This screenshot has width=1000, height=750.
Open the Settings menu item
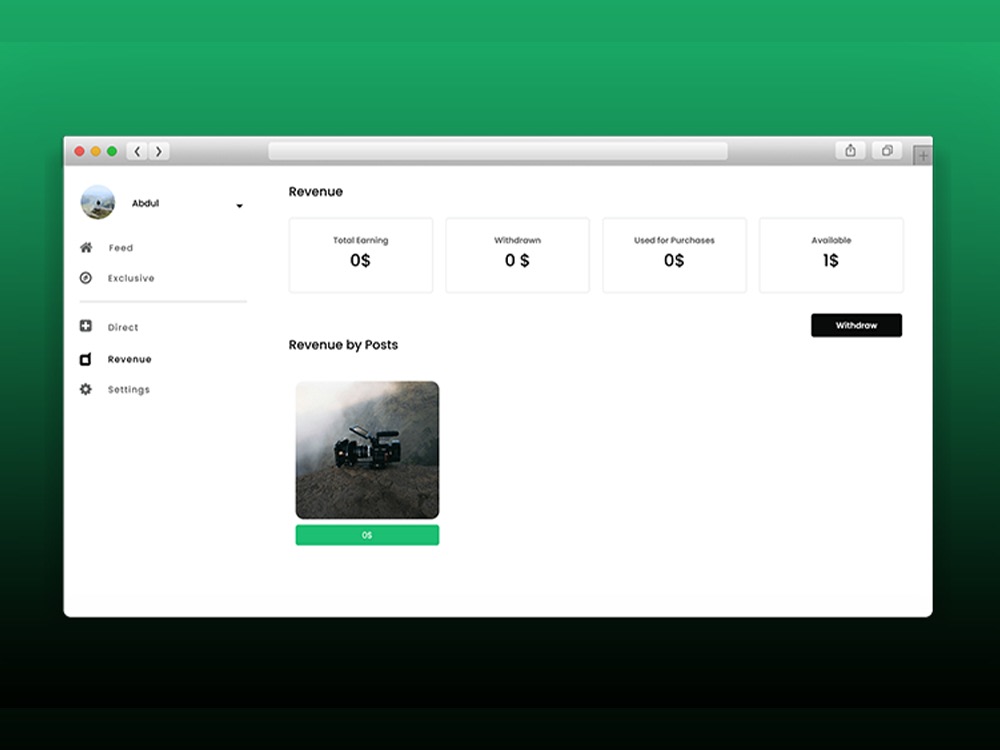pyautogui.click(x=128, y=390)
